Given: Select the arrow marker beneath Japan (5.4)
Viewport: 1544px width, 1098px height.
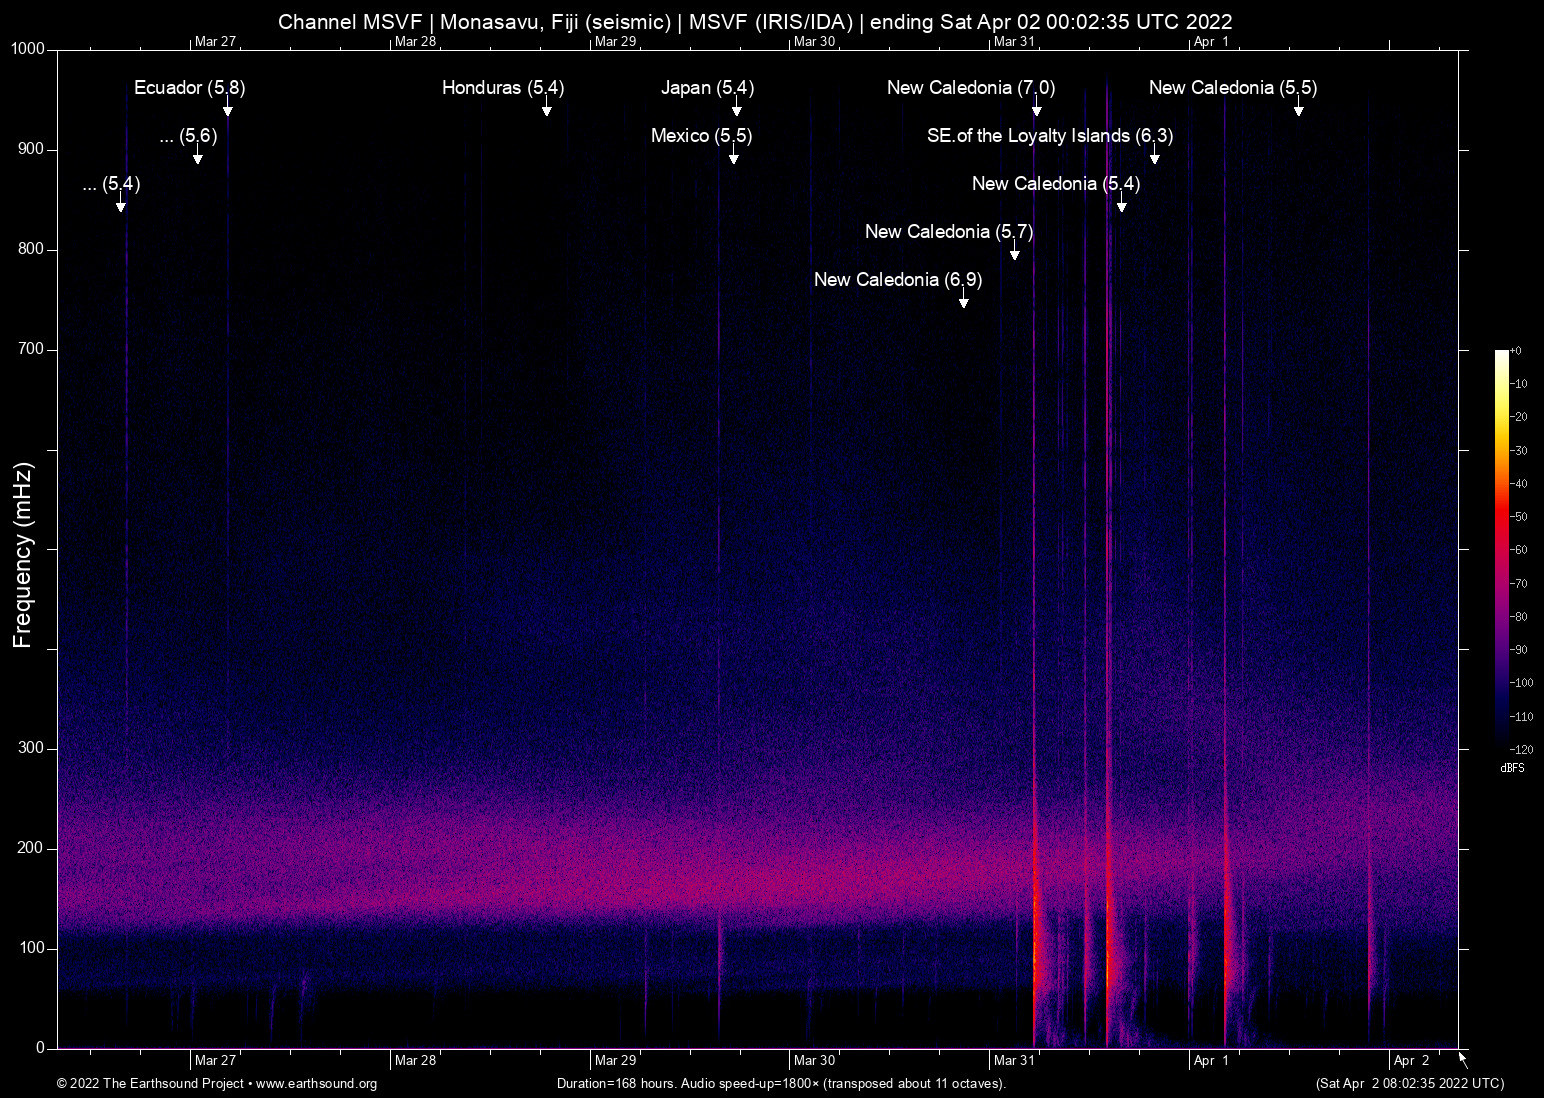Looking at the screenshot, I should coord(737,108).
